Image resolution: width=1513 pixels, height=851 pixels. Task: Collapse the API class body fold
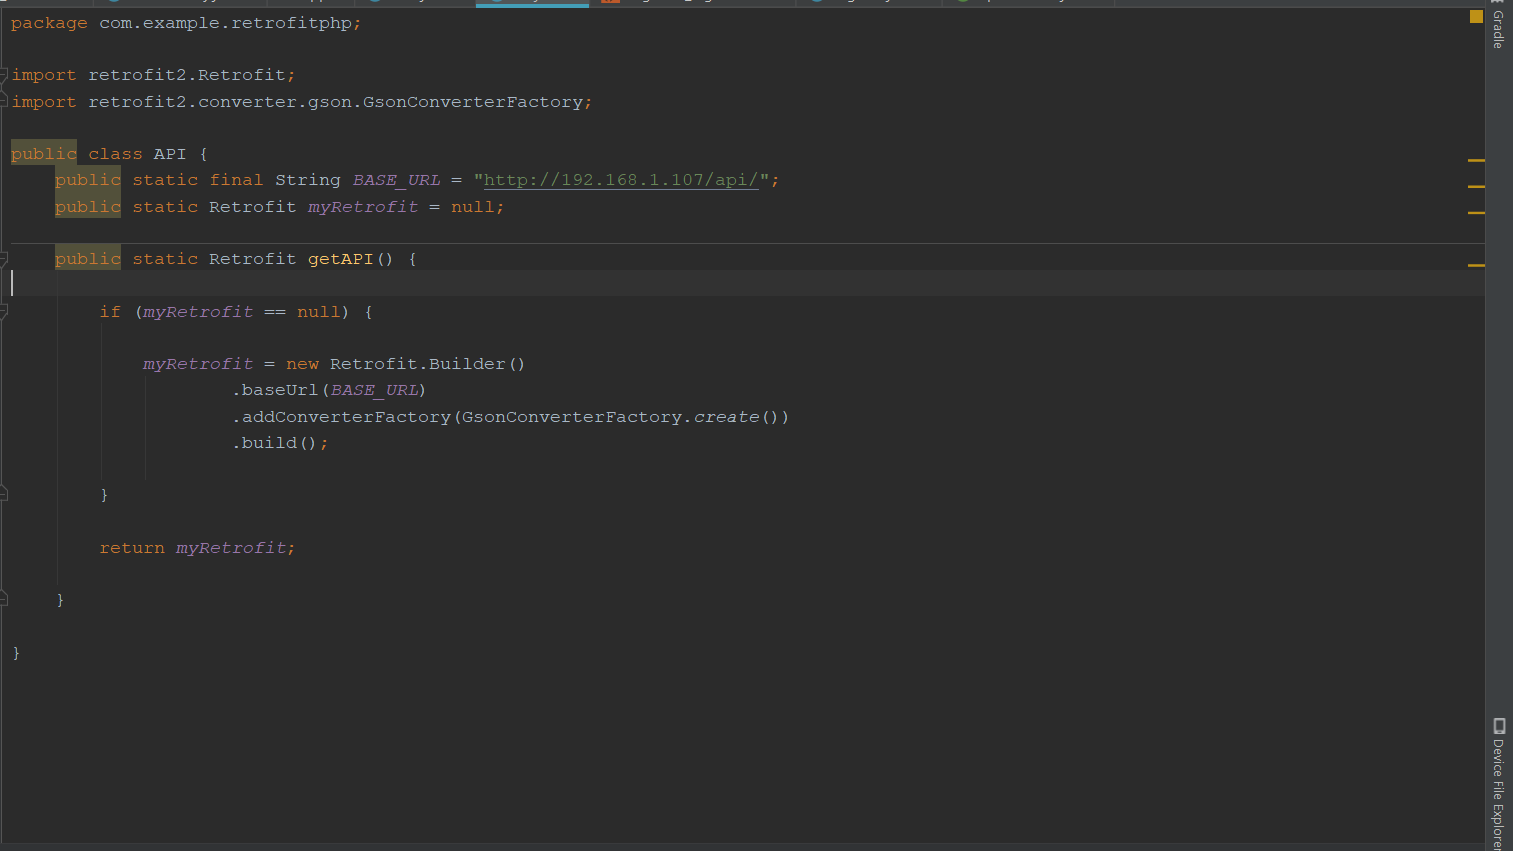point(4,153)
